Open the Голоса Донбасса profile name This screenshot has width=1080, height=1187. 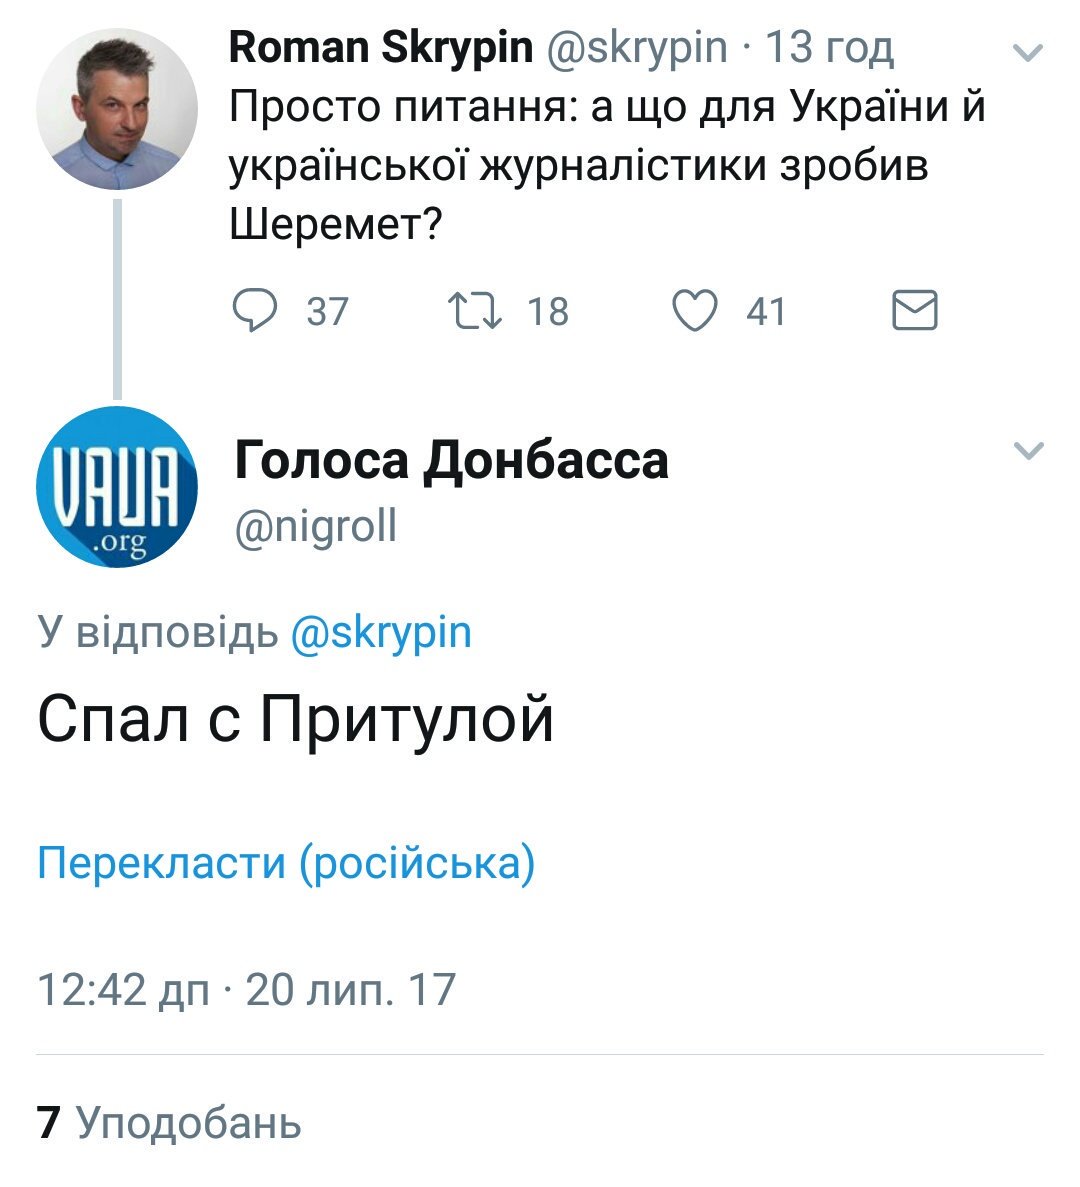coord(451,461)
